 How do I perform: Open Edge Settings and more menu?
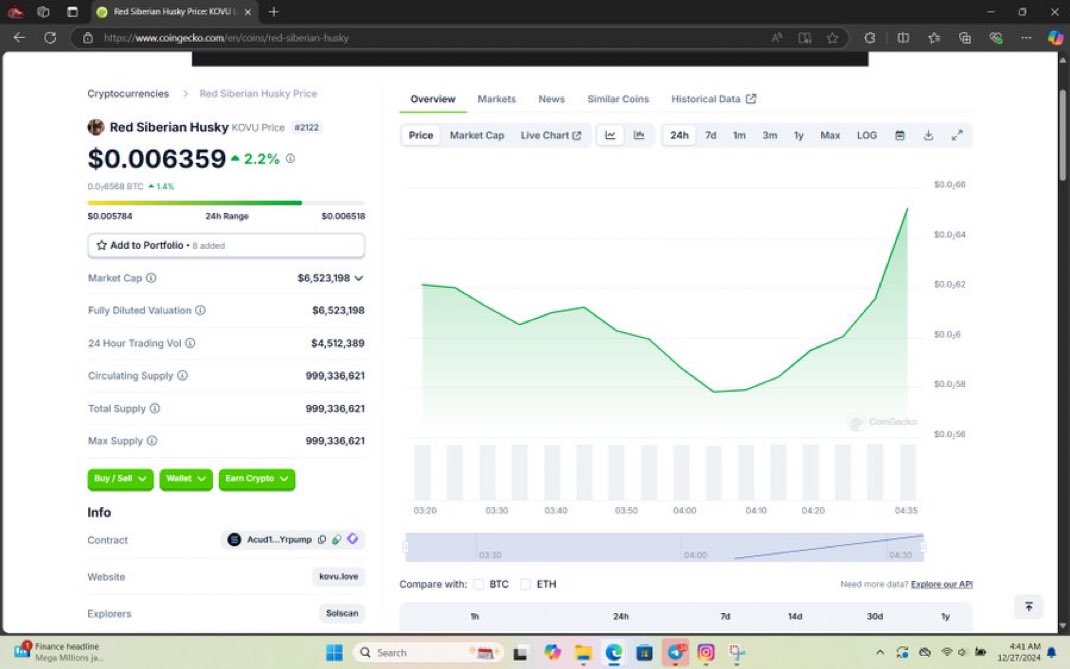click(x=1026, y=38)
